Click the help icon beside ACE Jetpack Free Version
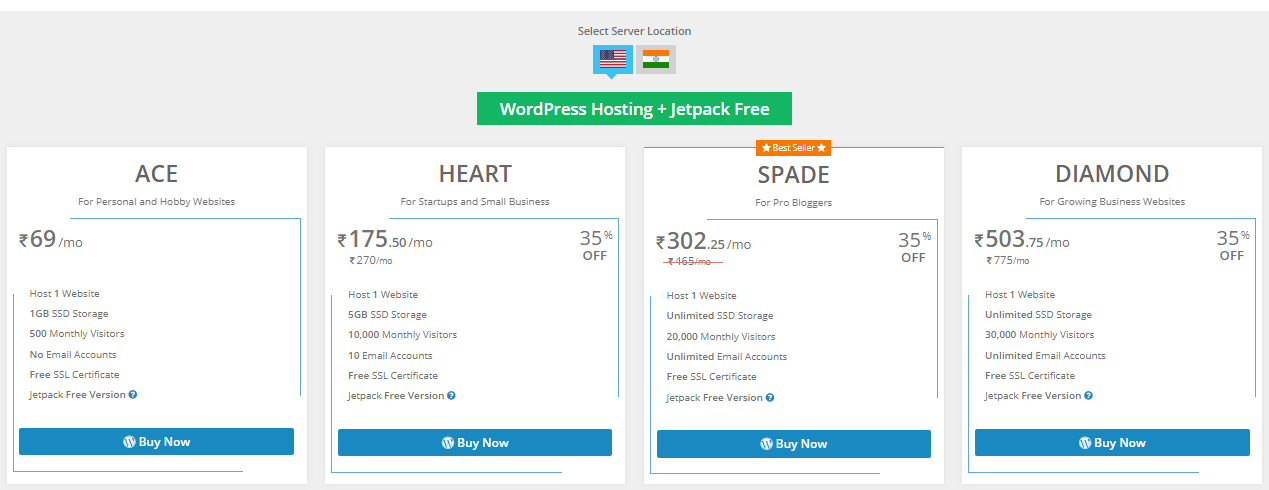 [x=133, y=395]
